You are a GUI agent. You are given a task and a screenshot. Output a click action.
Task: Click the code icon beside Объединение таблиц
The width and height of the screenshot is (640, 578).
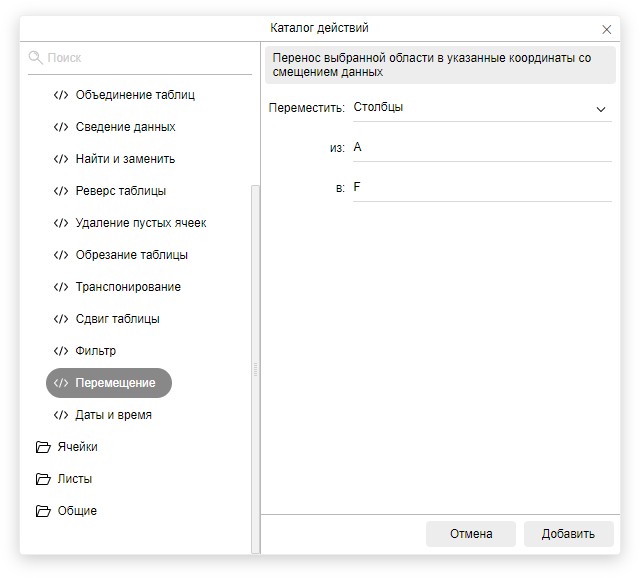[61, 95]
